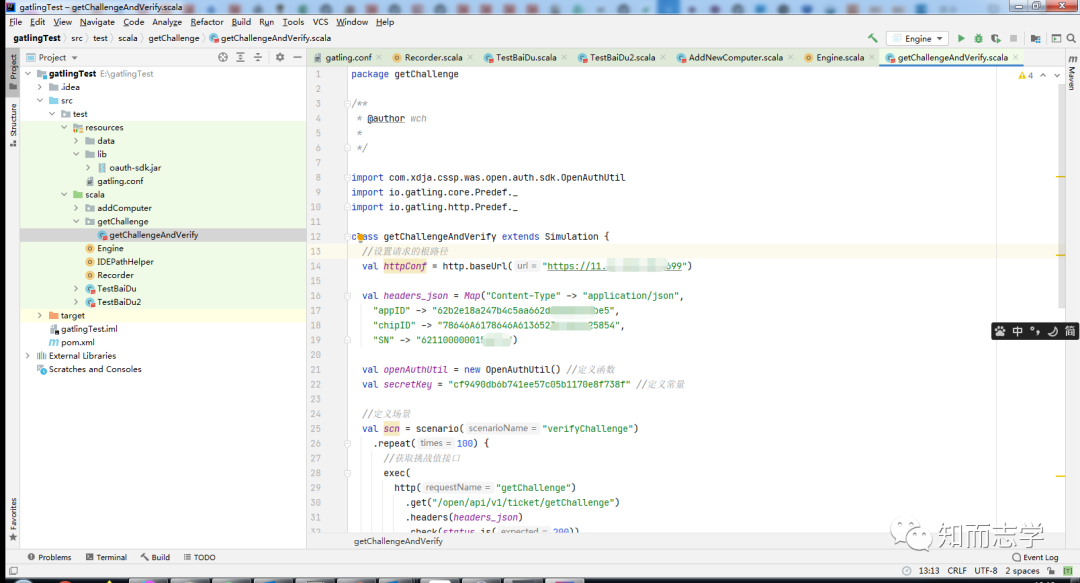1080x583 pixels.
Task: Open the Navigate menu
Action: (97, 22)
